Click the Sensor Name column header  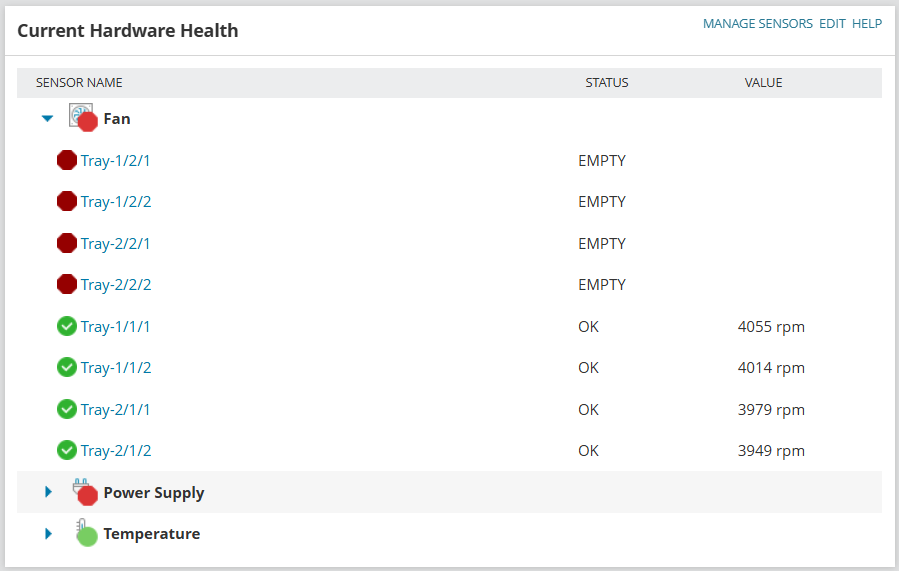[79, 82]
